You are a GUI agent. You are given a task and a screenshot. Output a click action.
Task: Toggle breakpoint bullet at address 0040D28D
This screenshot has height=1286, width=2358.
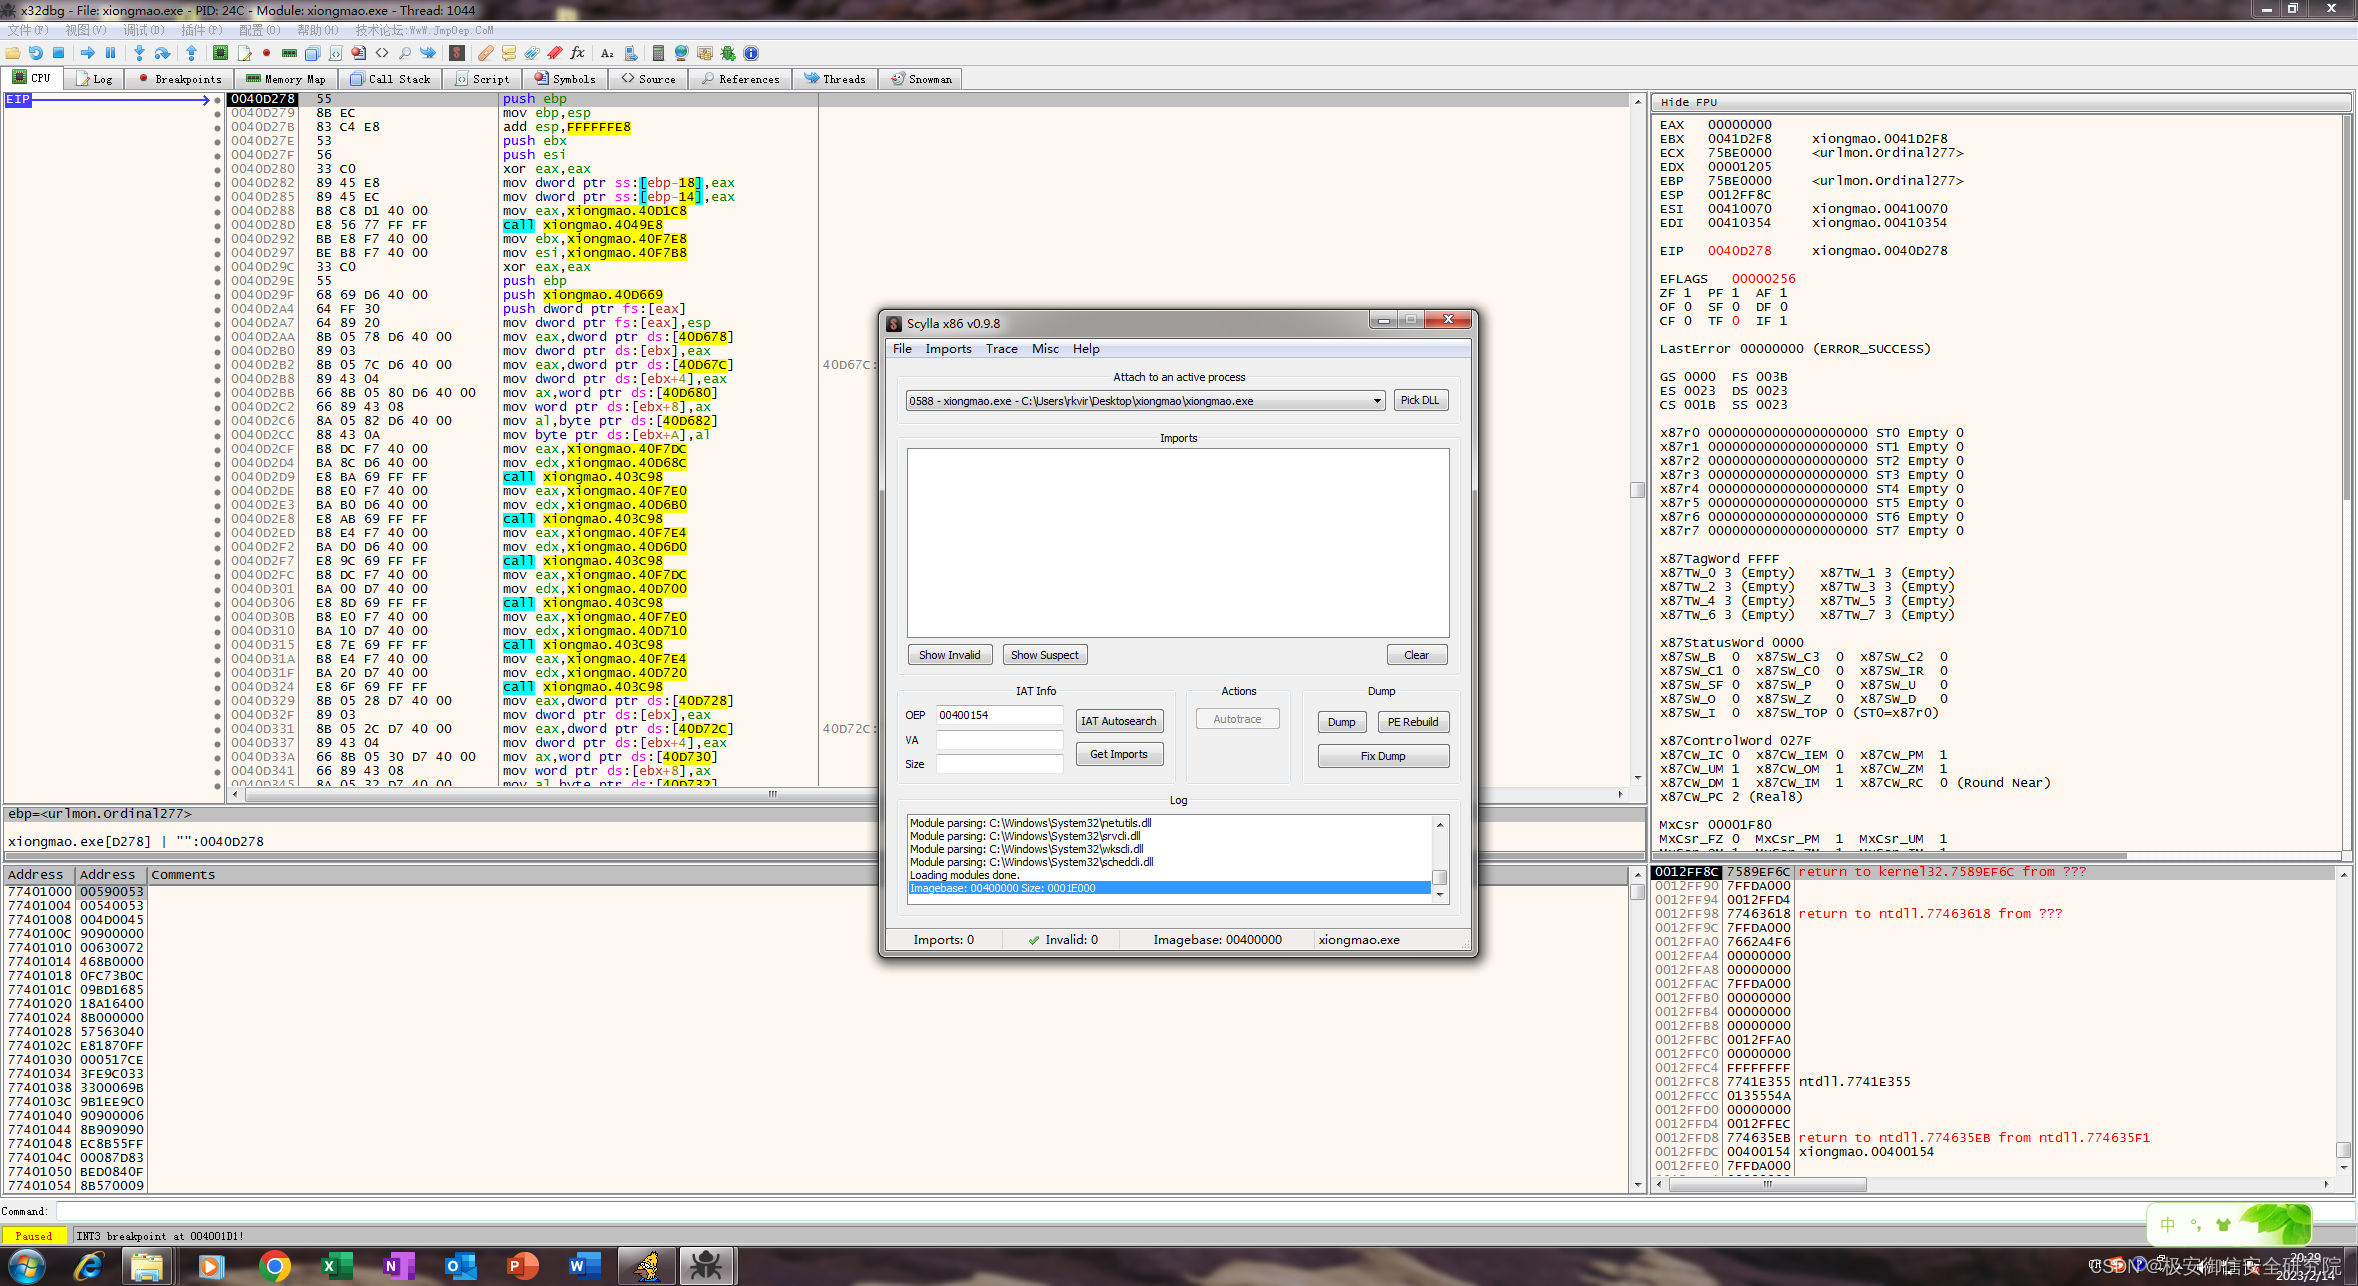217,225
